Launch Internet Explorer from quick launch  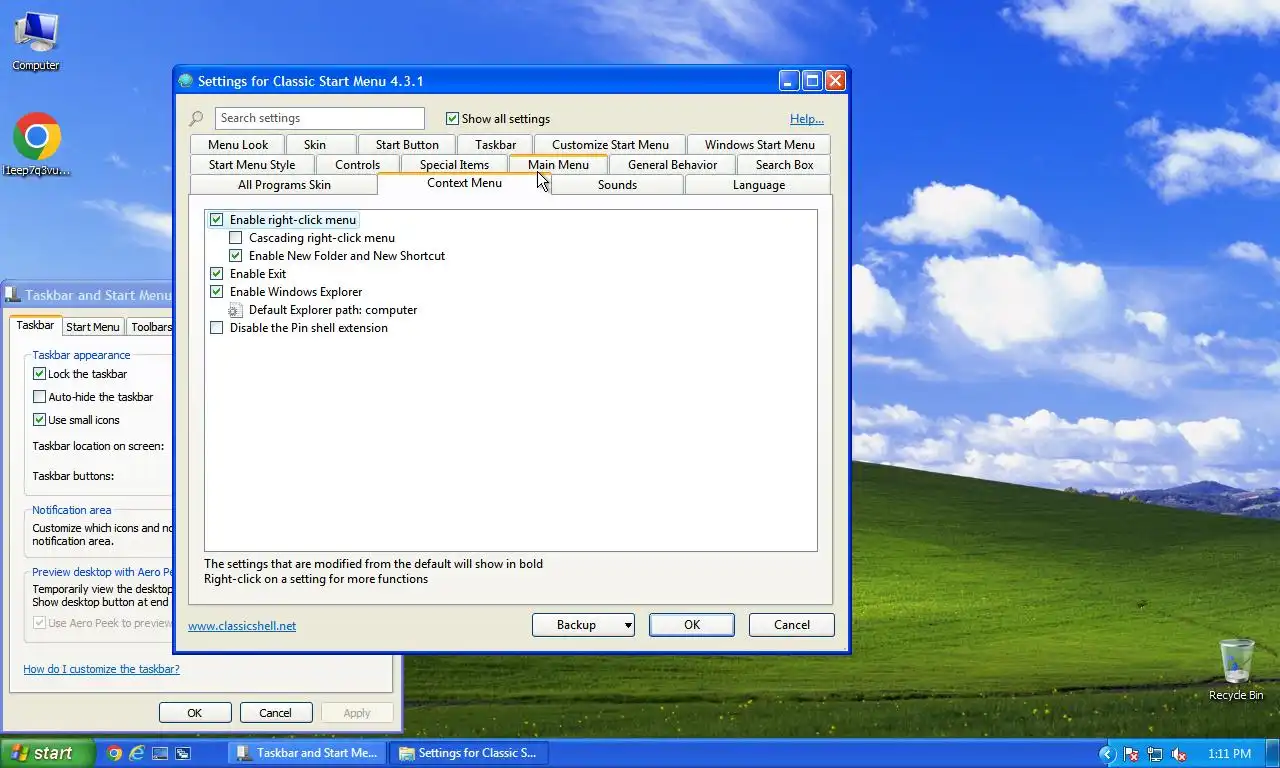(x=137, y=753)
